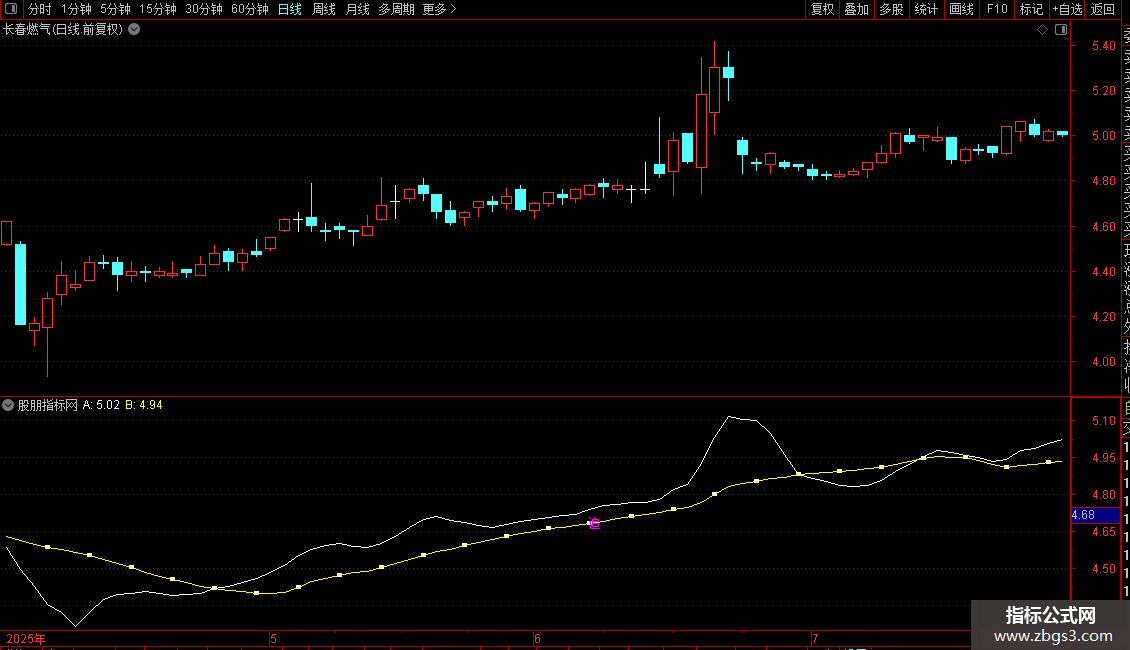Click month 7 marker on time axis

click(815, 638)
